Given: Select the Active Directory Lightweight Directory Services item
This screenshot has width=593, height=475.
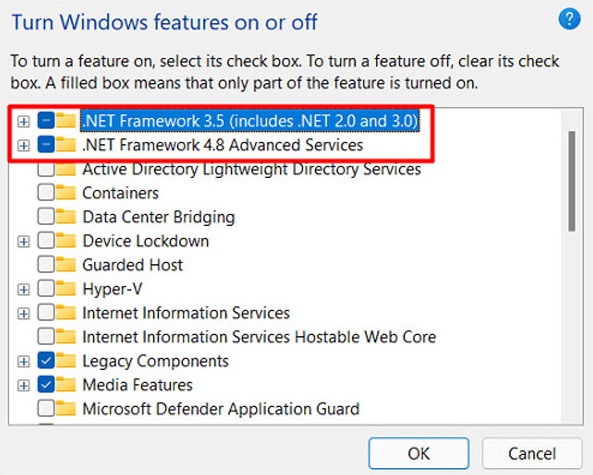Looking at the screenshot, I should coord(251,169).
